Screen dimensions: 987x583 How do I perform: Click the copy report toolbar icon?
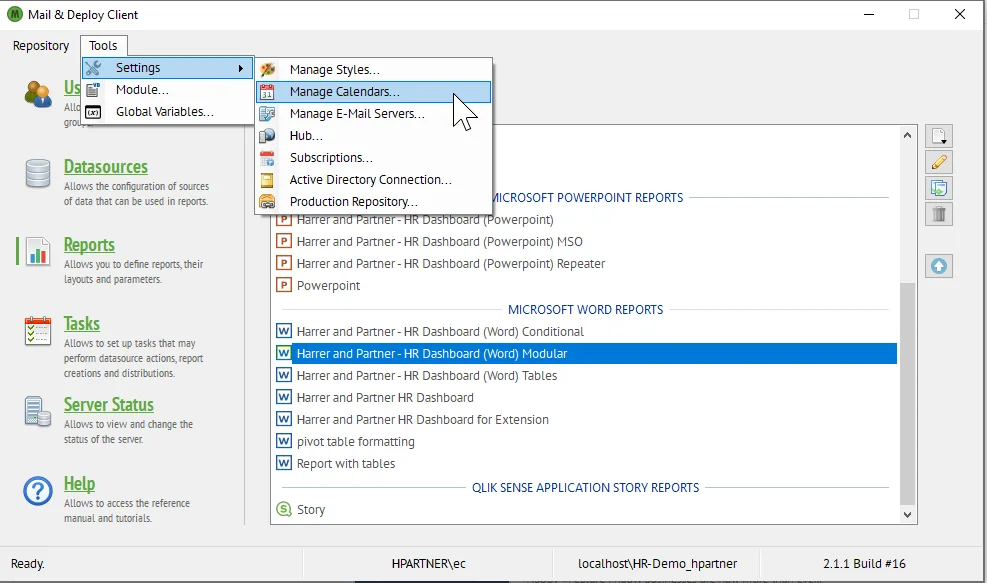click(939, 188)
